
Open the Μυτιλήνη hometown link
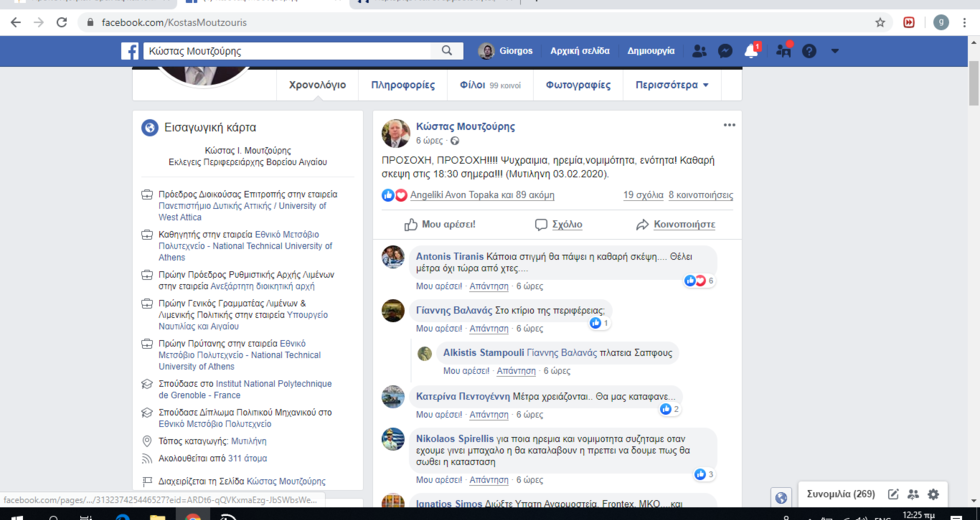(249, 441)
